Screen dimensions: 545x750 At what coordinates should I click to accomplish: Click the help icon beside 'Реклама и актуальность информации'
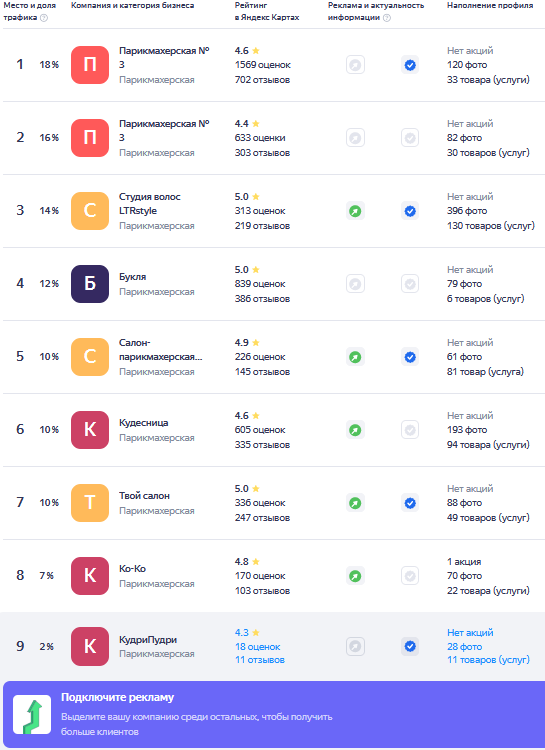point(387,18)
